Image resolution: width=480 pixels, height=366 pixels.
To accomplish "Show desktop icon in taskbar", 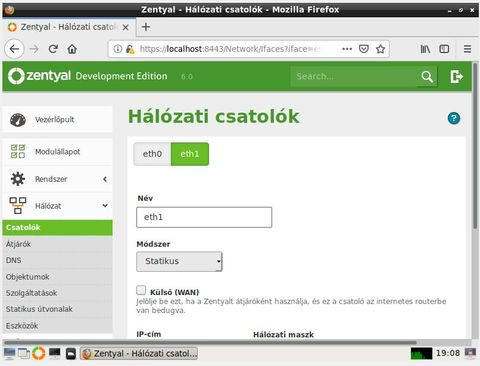I will (x=9, y=353).
